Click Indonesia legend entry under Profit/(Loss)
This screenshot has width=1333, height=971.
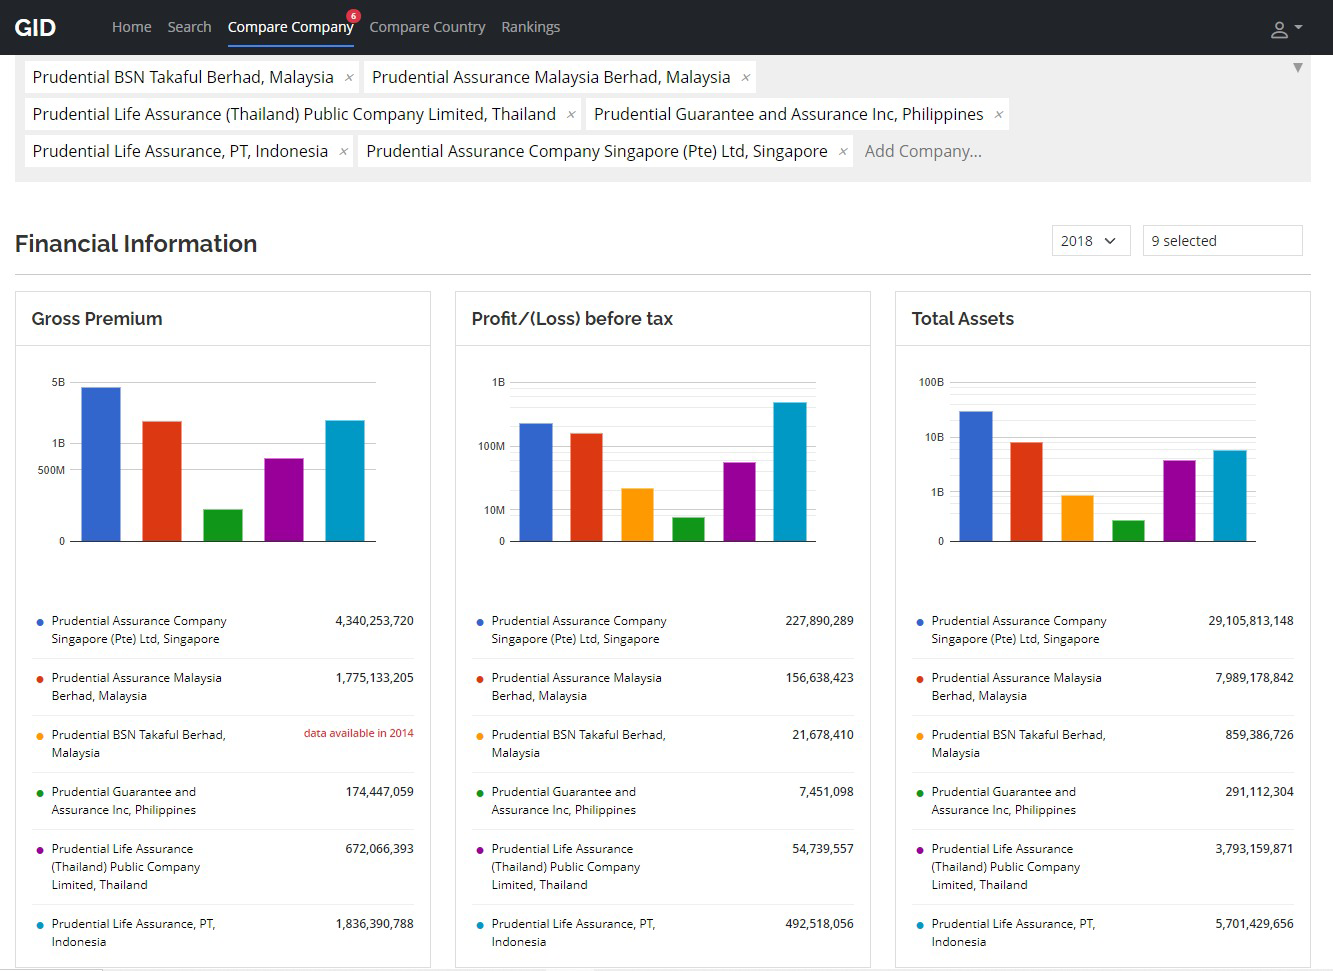573,933
